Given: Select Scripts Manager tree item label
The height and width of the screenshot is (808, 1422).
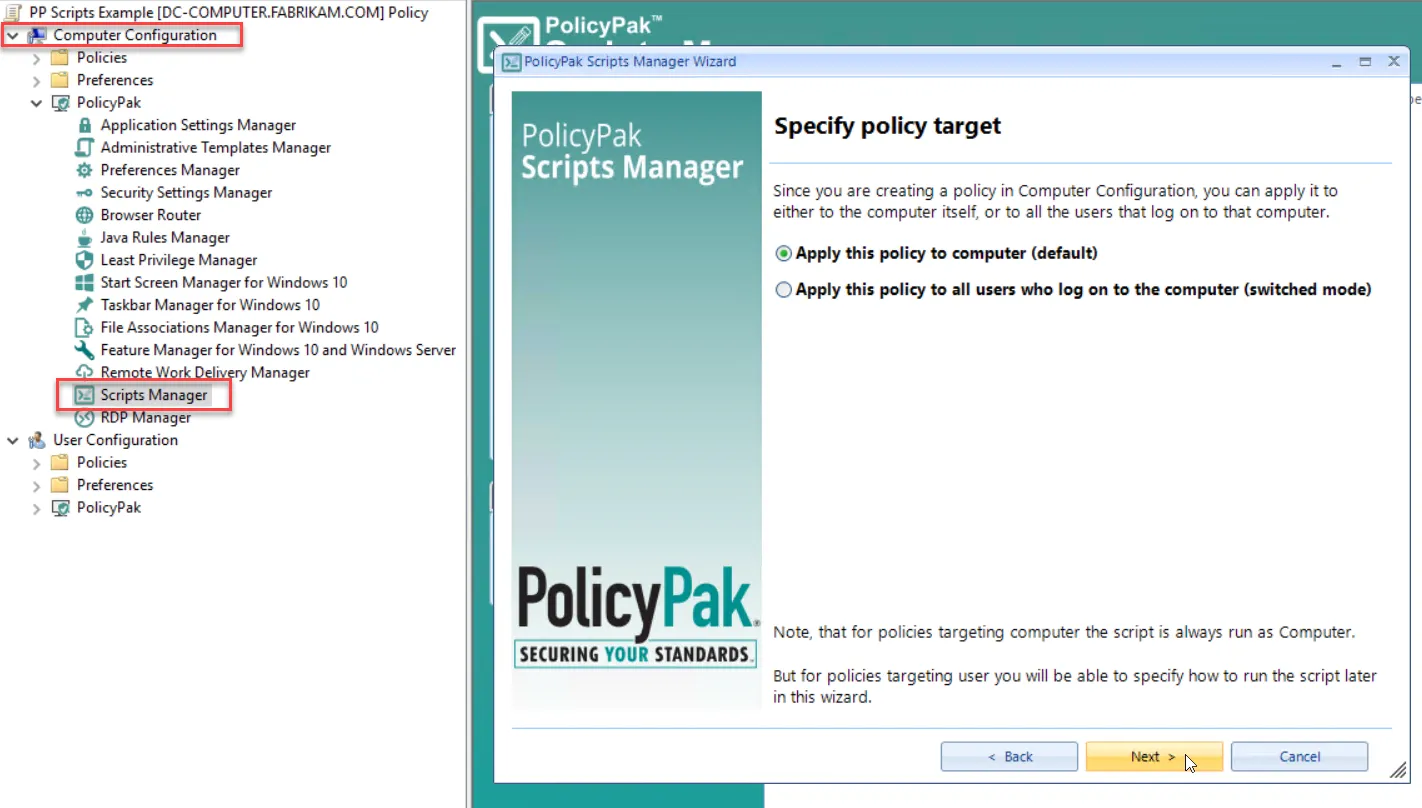Looking at the screenshot, I should click(154, 395).
